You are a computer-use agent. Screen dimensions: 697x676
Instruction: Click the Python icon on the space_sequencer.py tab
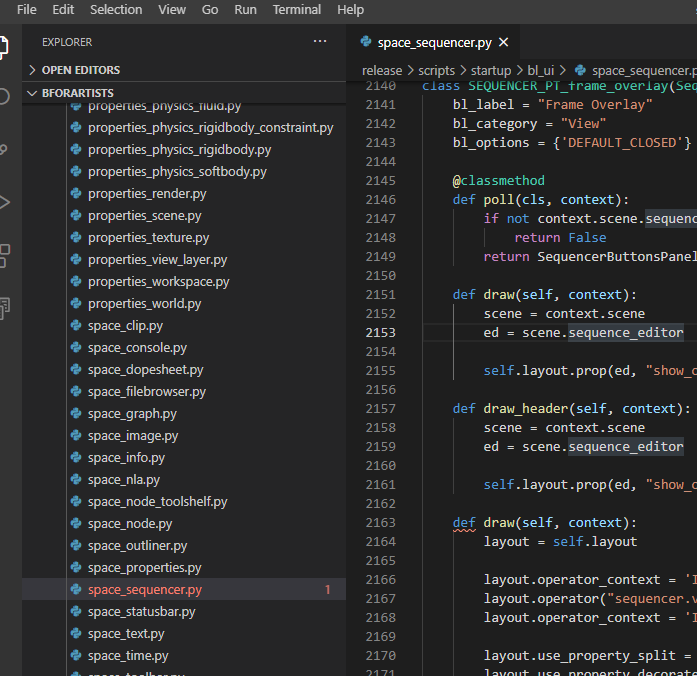click(x=366, y=42)
